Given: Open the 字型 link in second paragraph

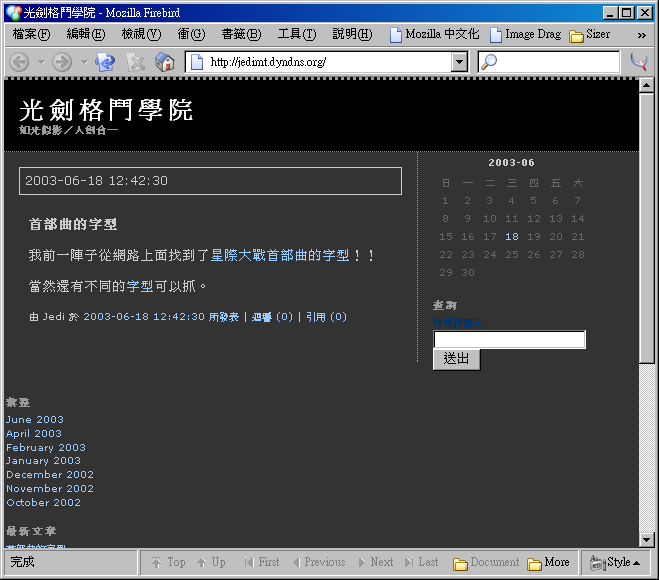Looking at the screenshot, I should [x=140, y=286].
